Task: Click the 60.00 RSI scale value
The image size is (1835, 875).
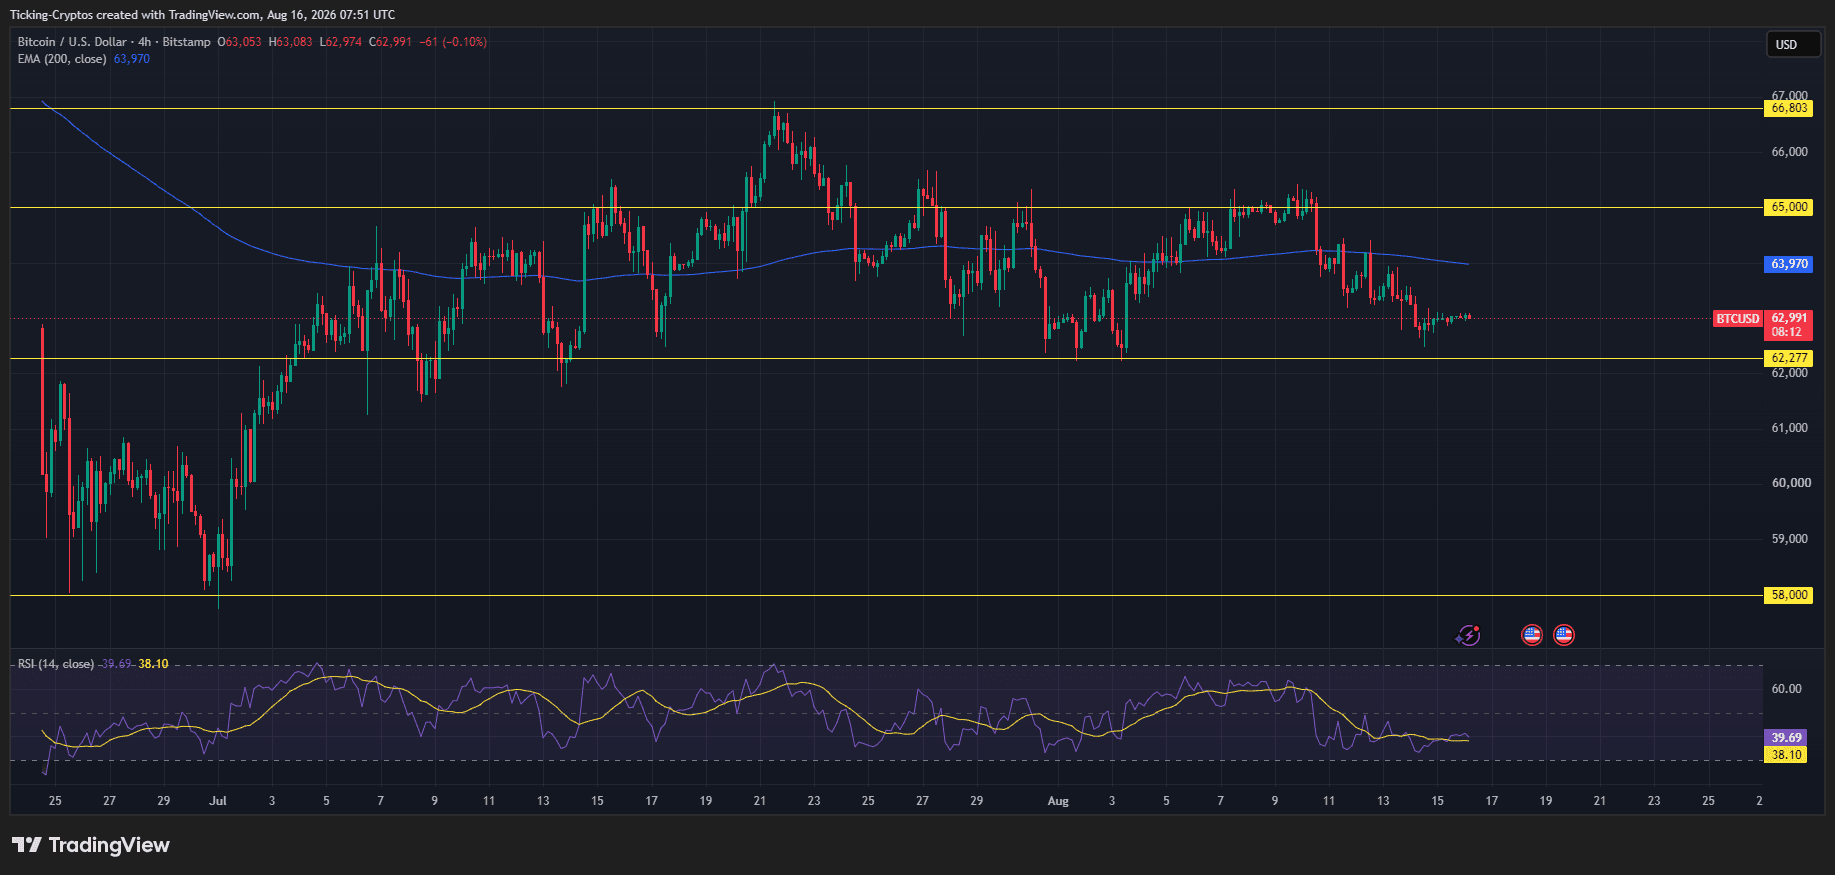Action: 1786,689
